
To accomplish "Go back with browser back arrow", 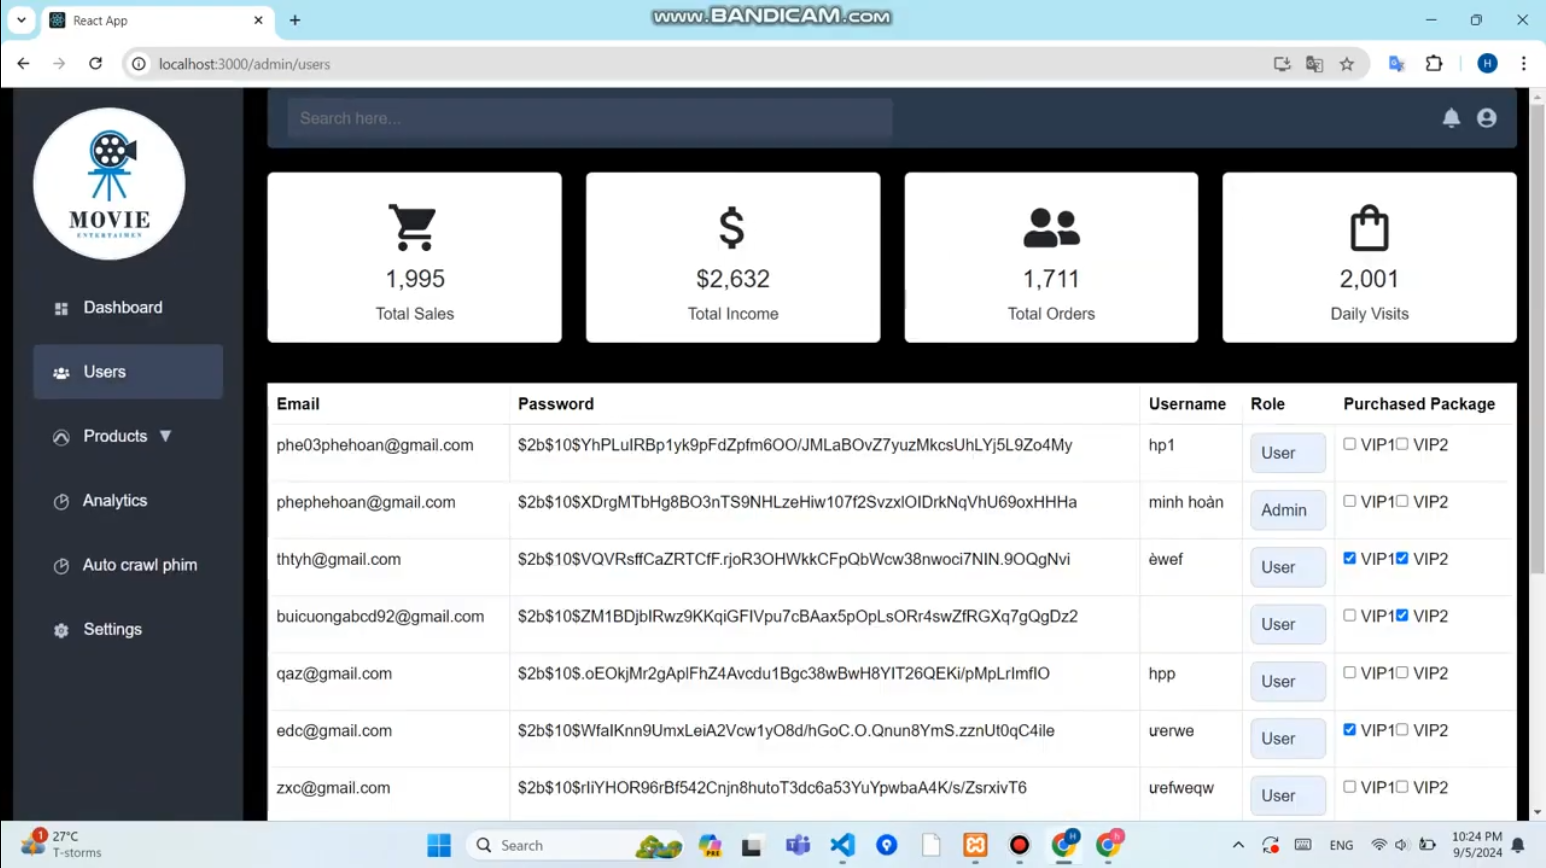I will pyautogui.click(x=23, y=63).
